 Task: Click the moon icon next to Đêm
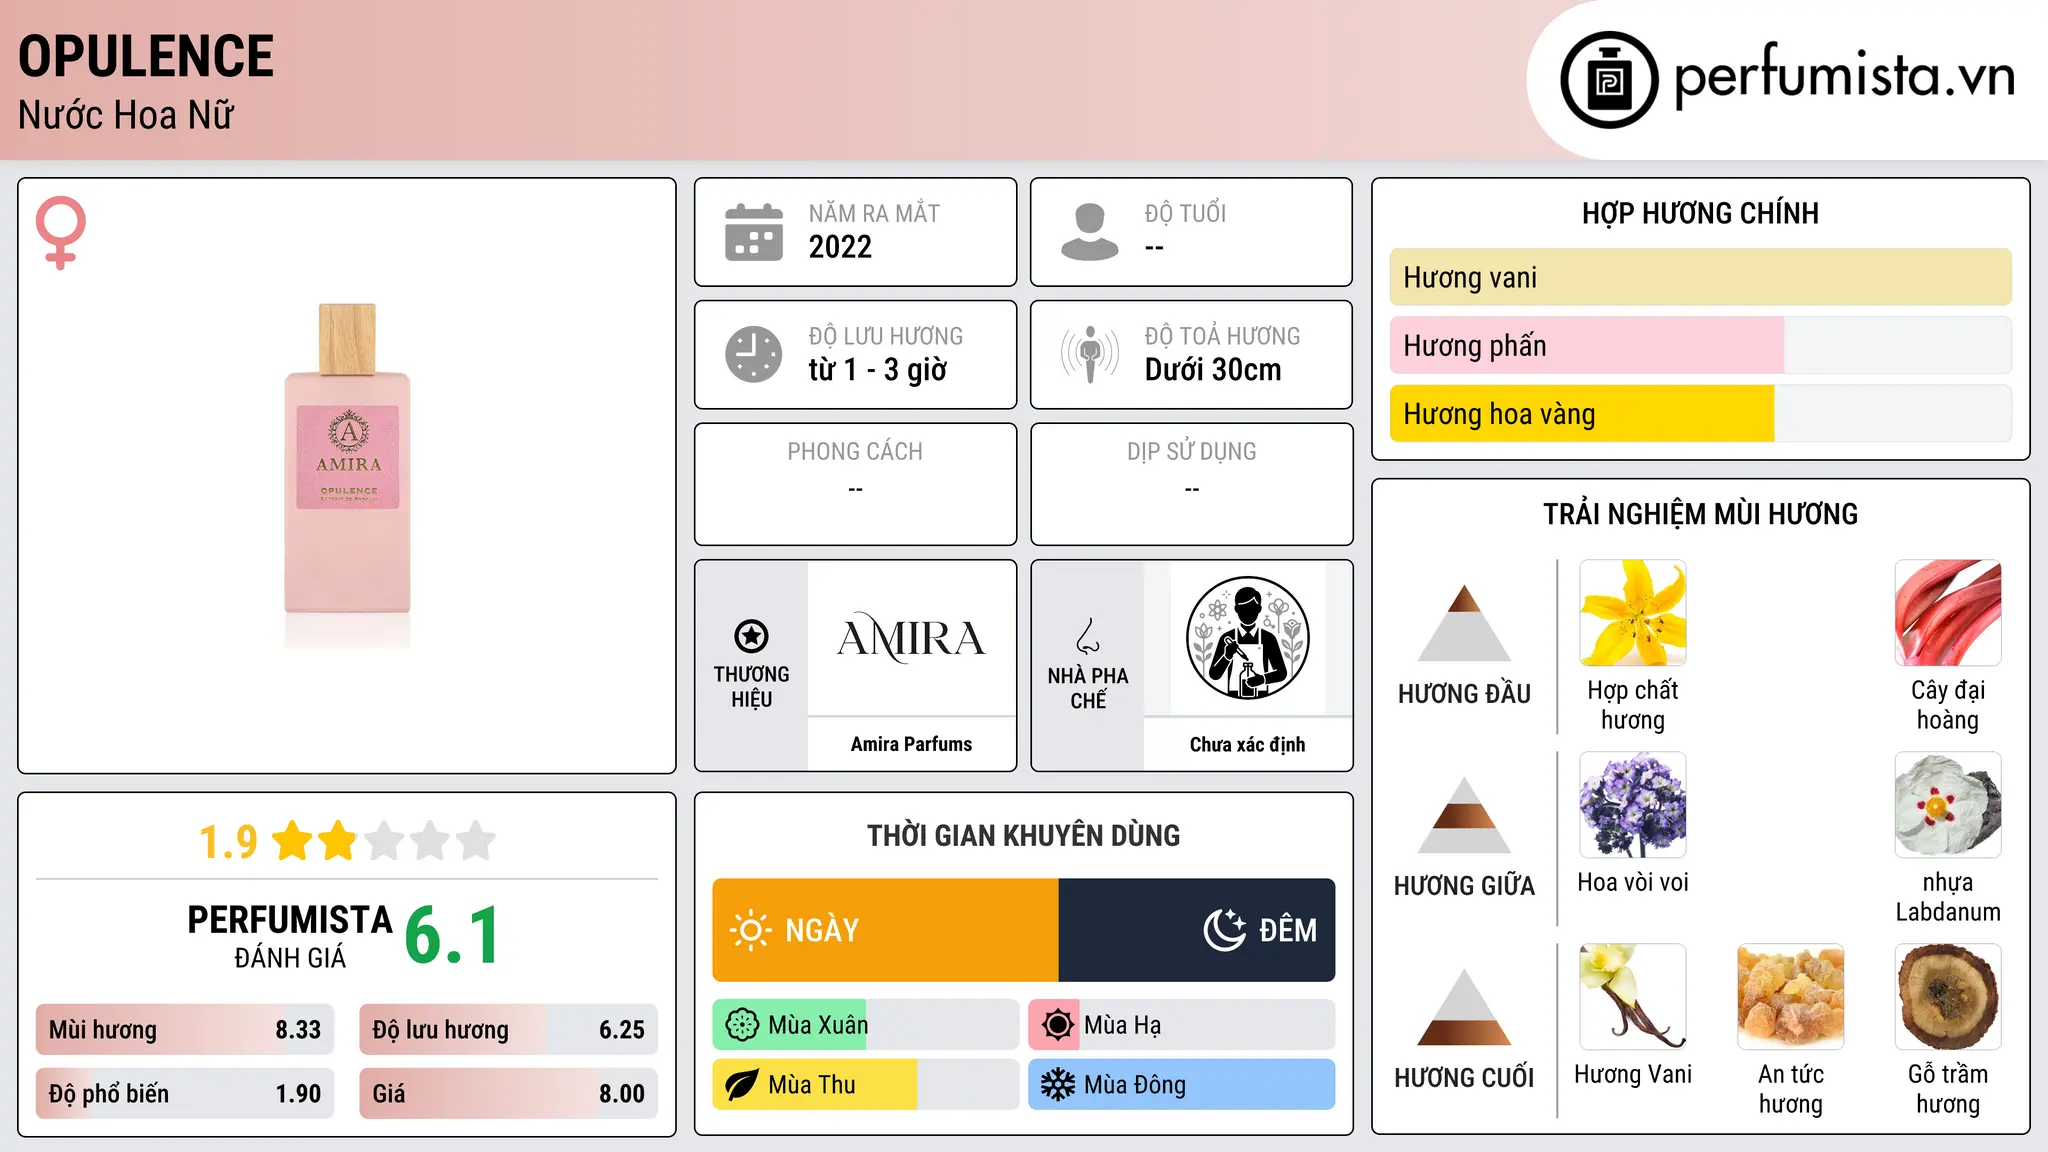click(x=1225, y=930)
